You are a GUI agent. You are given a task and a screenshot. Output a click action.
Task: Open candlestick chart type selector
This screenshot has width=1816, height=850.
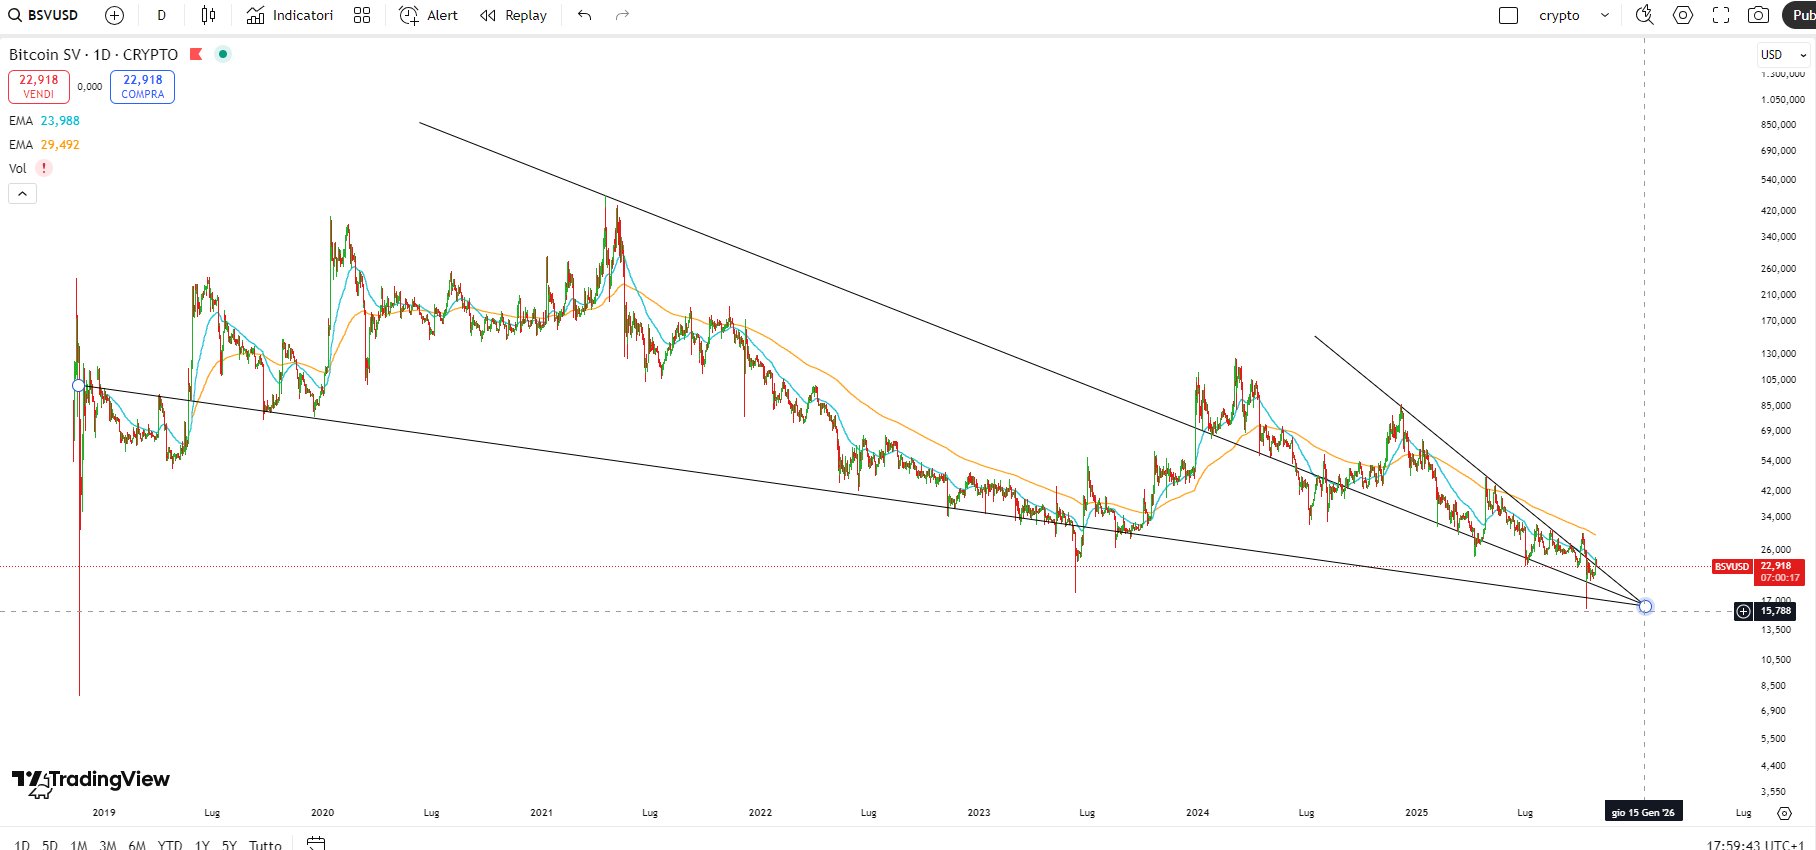208,15
